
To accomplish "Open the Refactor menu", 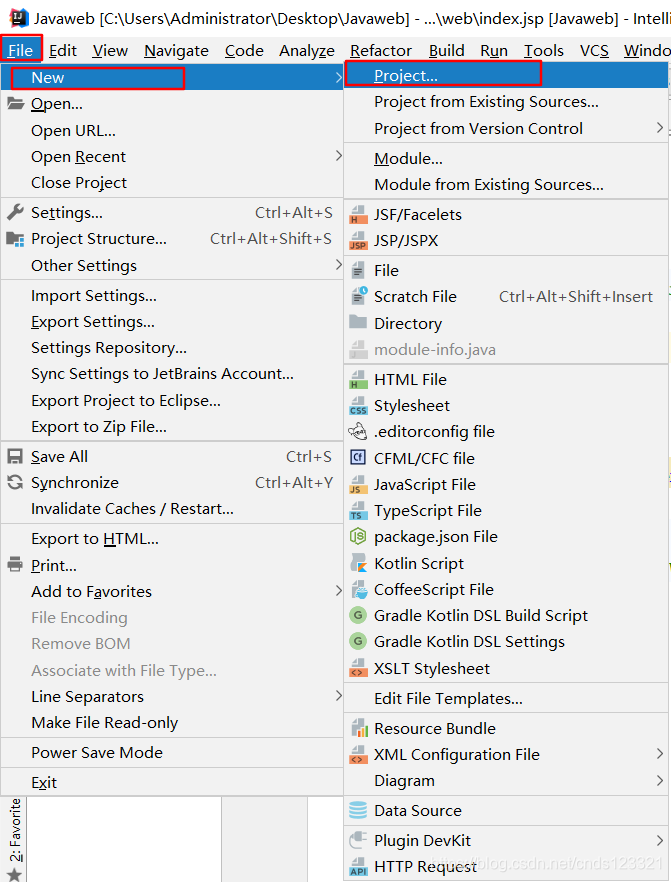I will (x=381, y=51).
